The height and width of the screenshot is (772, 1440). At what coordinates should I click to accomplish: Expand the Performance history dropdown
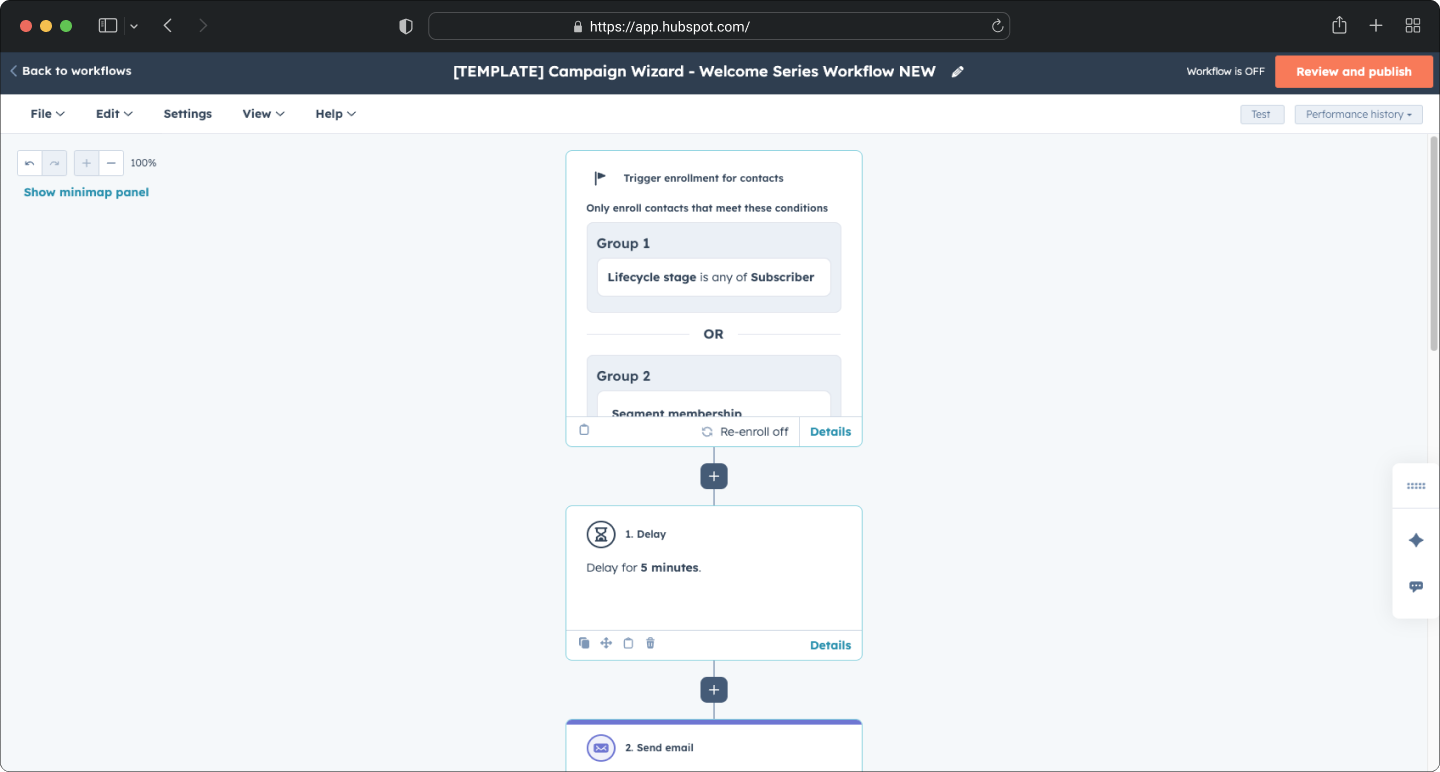click(1358, 114)
